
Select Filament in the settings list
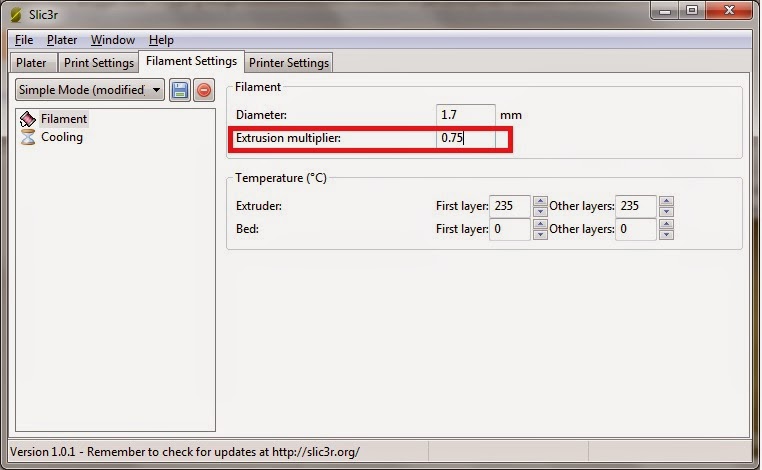point(64,119)
